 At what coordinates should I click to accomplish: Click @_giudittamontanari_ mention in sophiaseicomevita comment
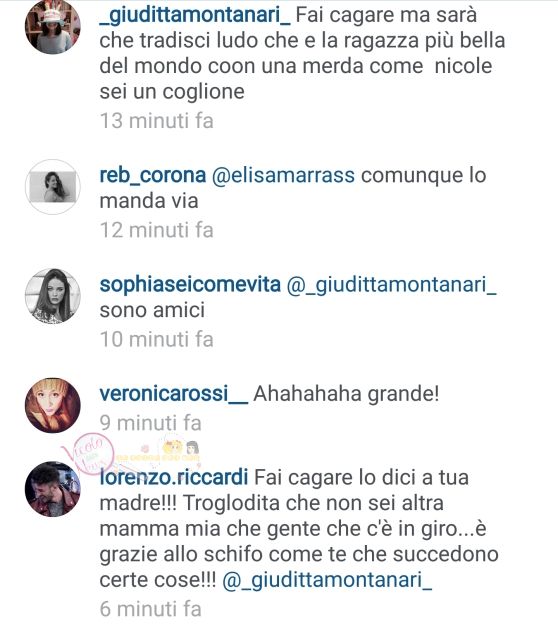click(391, 285)
